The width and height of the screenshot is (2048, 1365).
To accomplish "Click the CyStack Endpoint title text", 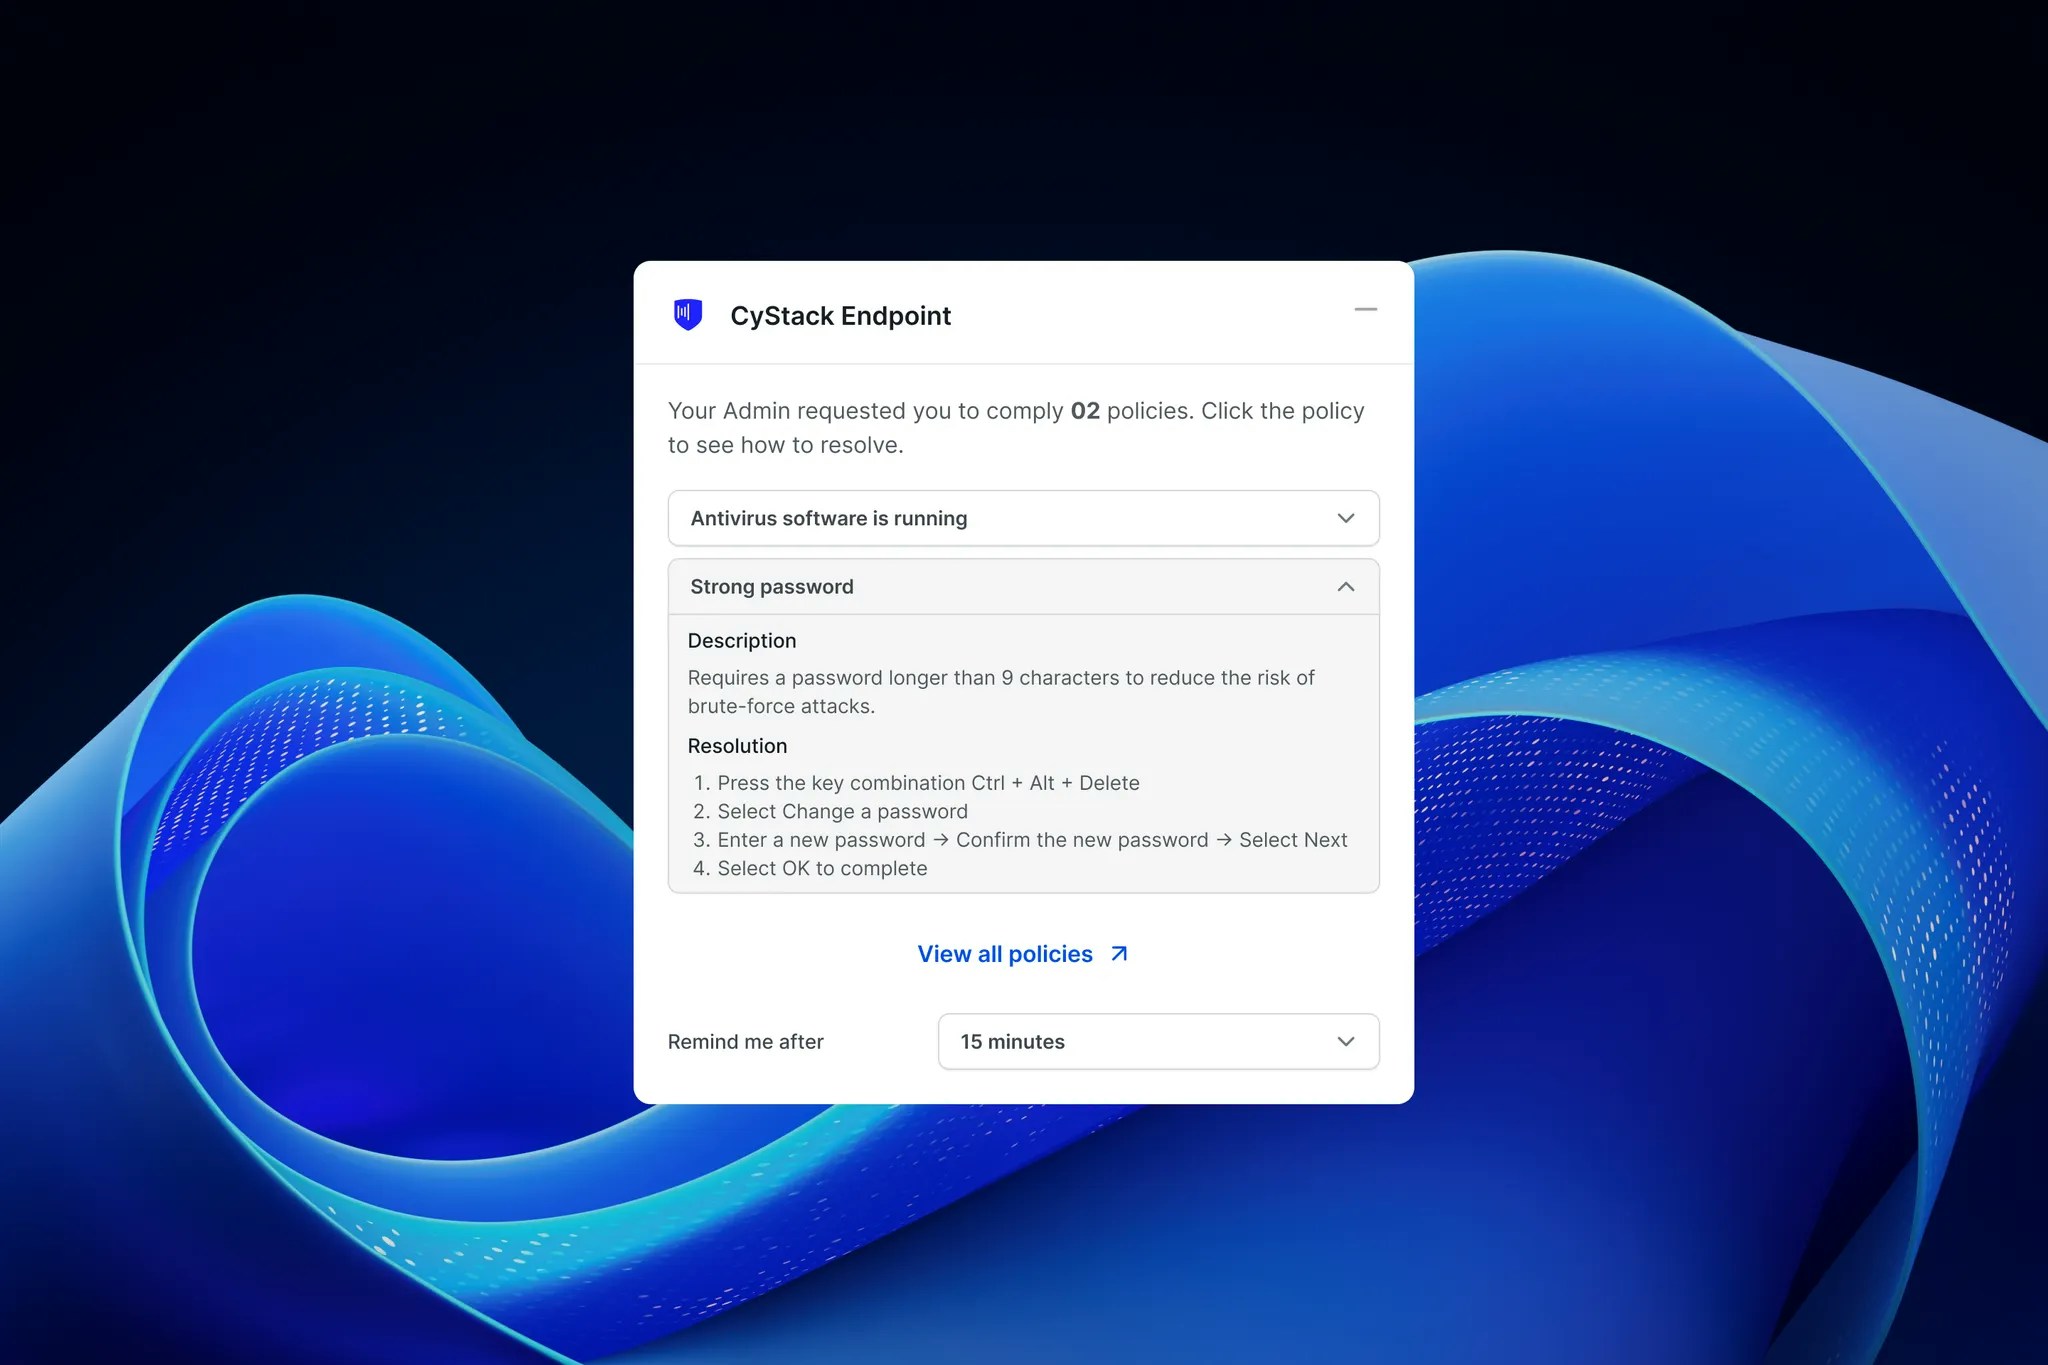I will [x=840, y=316].
